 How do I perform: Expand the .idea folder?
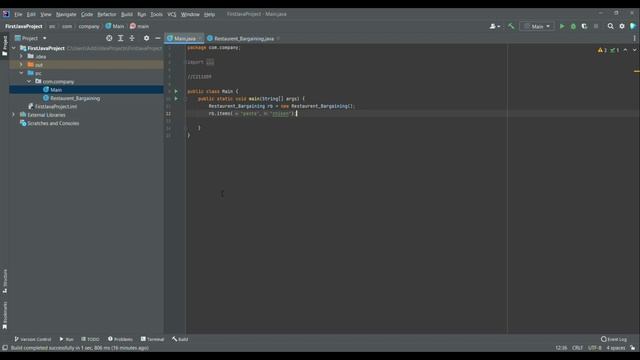[22, 56]
